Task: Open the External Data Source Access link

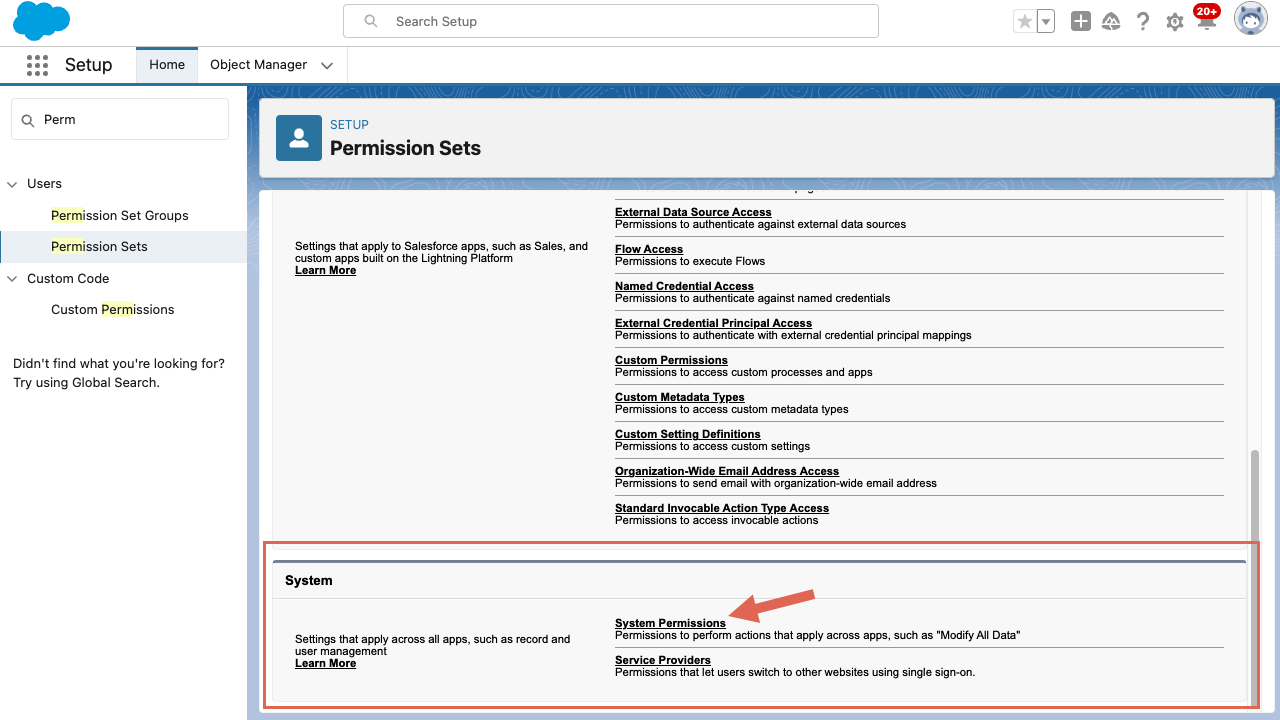Action: [x=693, y=212]
